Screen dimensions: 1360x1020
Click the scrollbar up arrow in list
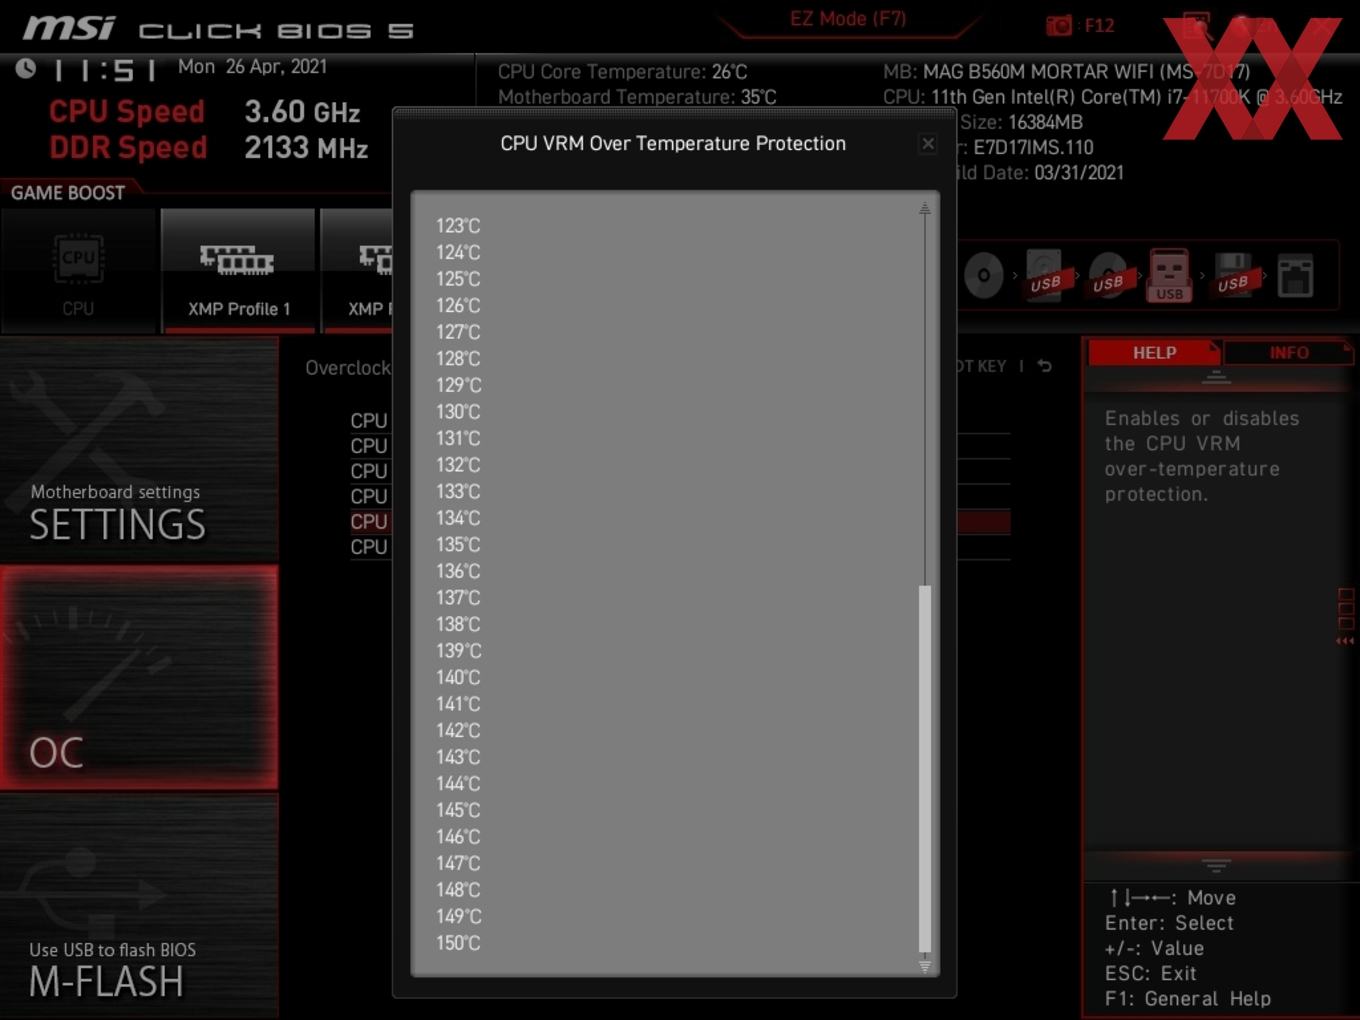tap(925, 209)
